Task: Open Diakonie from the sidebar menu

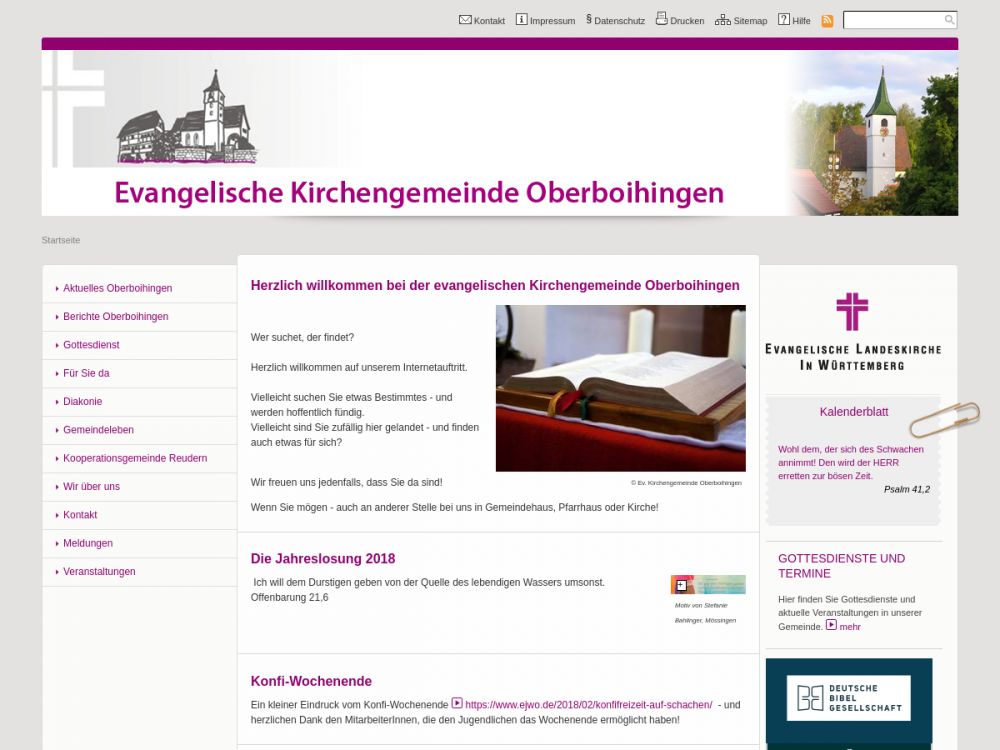Action: [x=82, y=402]
